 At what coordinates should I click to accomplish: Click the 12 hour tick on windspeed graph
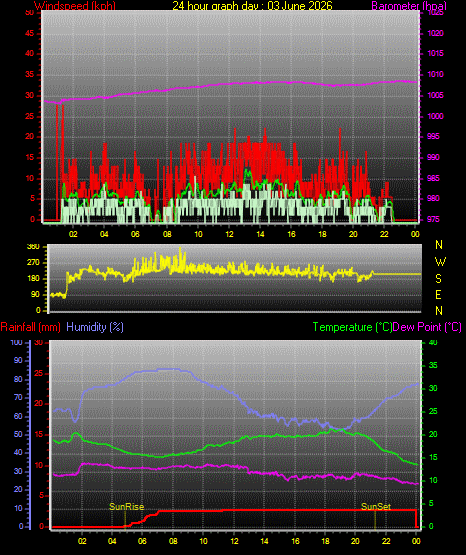tap(229, 234)
